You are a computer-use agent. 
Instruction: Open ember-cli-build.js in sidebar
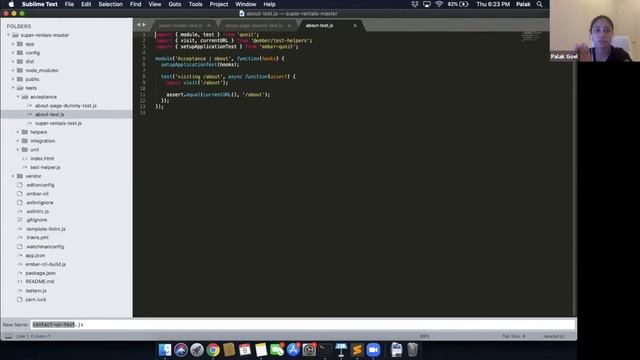(x=45, y=264)
